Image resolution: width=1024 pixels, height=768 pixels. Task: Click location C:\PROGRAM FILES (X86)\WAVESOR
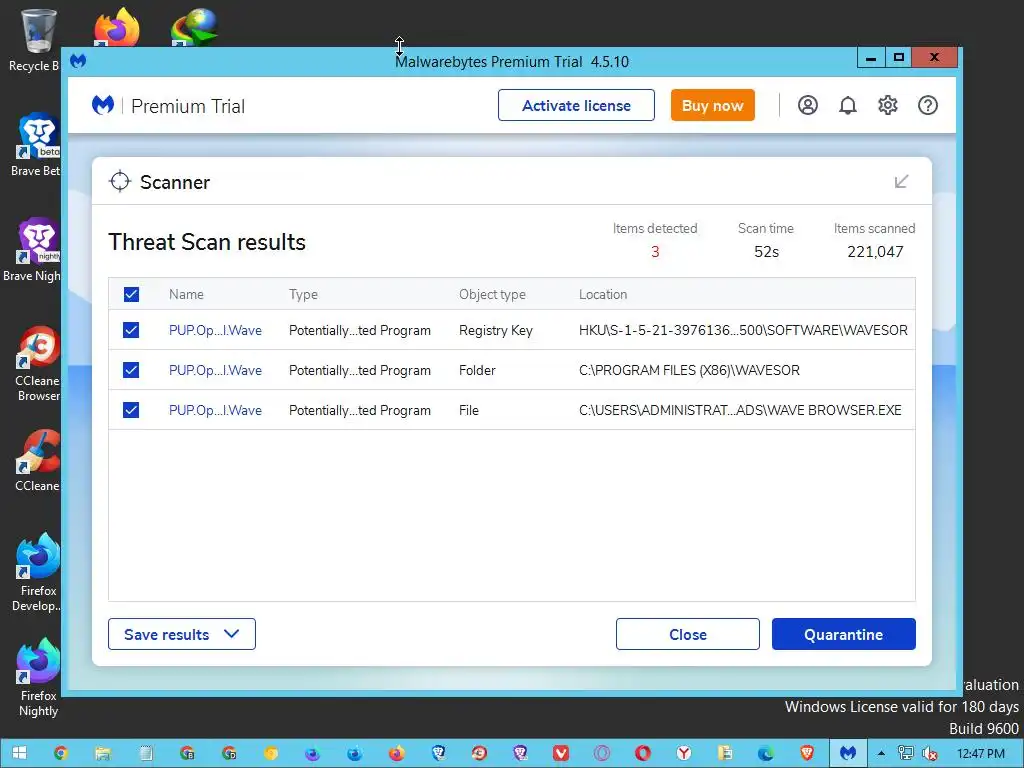pyautogui.click(x=689, y=370)
